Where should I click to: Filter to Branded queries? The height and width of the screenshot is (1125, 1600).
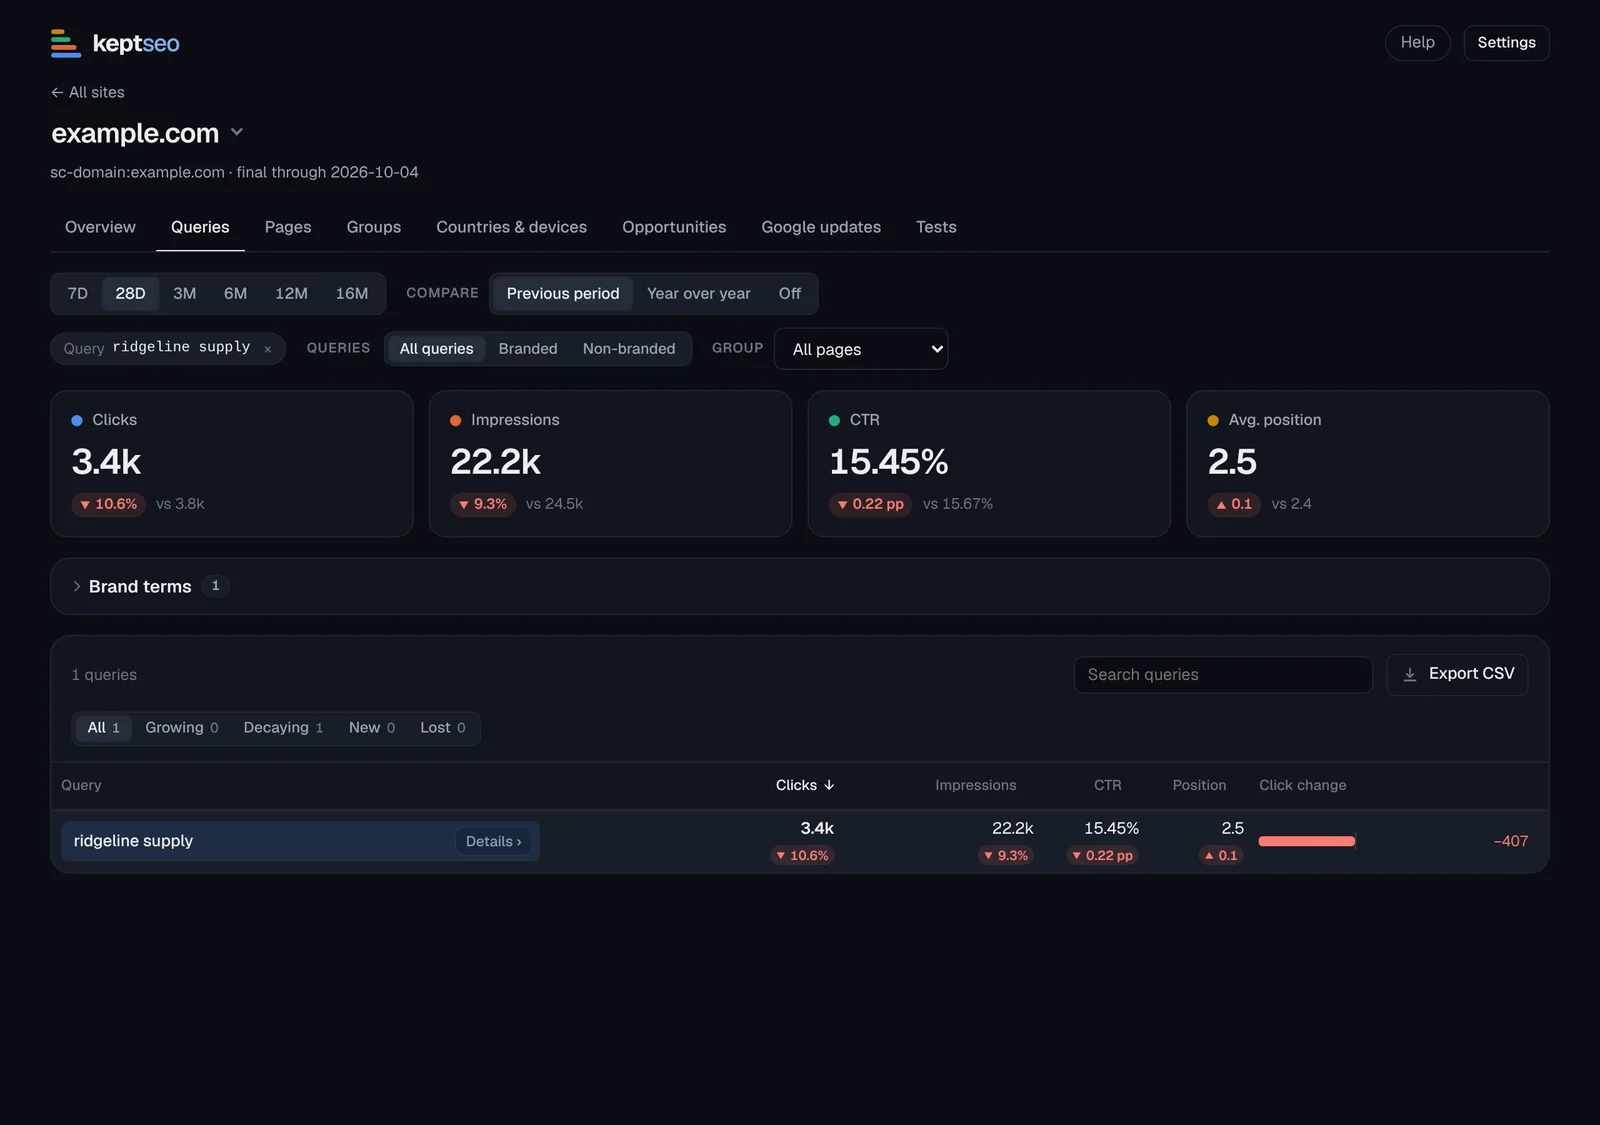[528, 349]
